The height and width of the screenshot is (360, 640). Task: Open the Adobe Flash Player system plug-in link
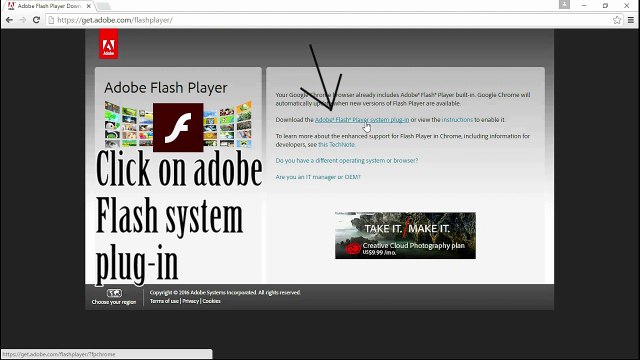(x=362, y=120)
